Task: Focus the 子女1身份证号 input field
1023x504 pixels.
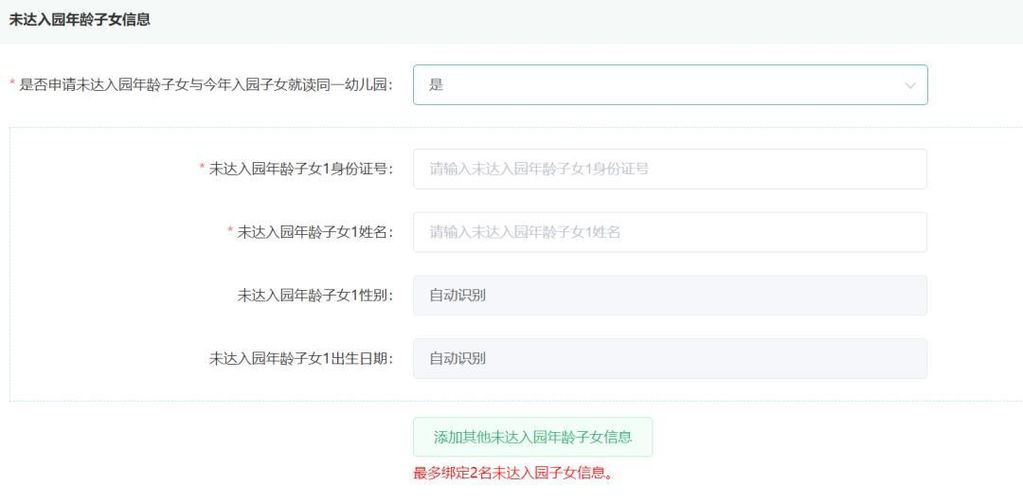Action: (x=669, y=169)
